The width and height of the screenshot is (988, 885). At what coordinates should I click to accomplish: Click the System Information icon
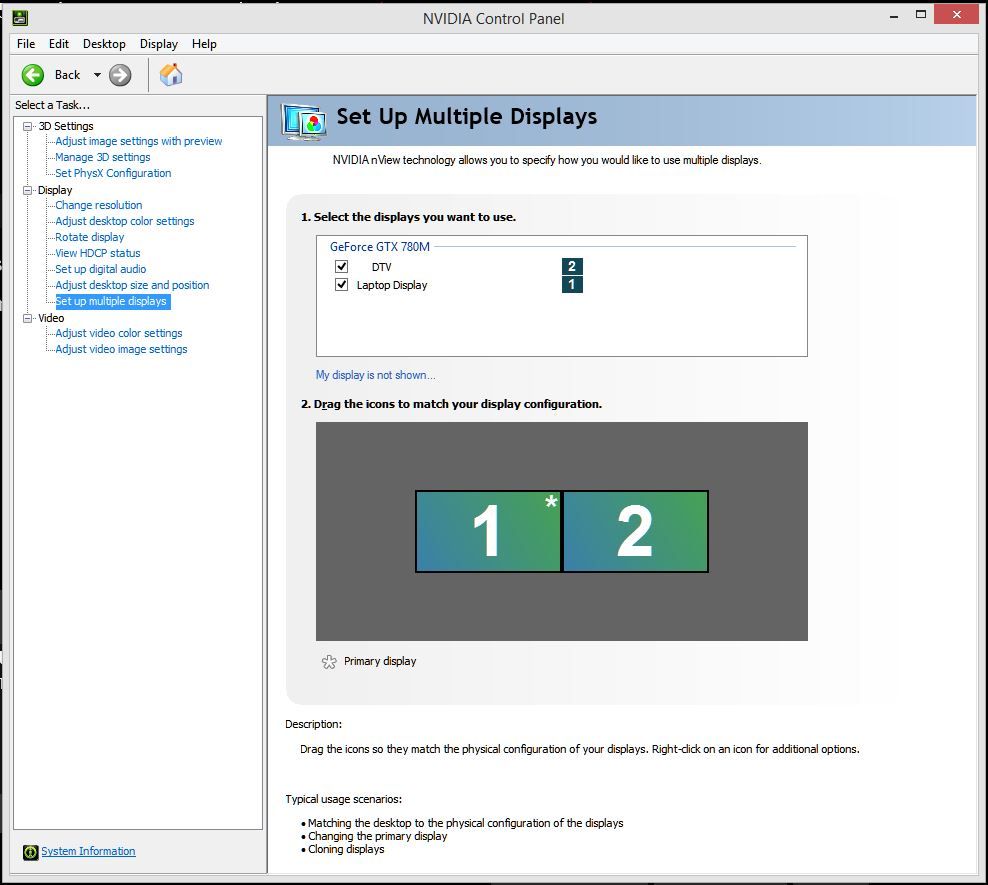(x=30, y=852)
